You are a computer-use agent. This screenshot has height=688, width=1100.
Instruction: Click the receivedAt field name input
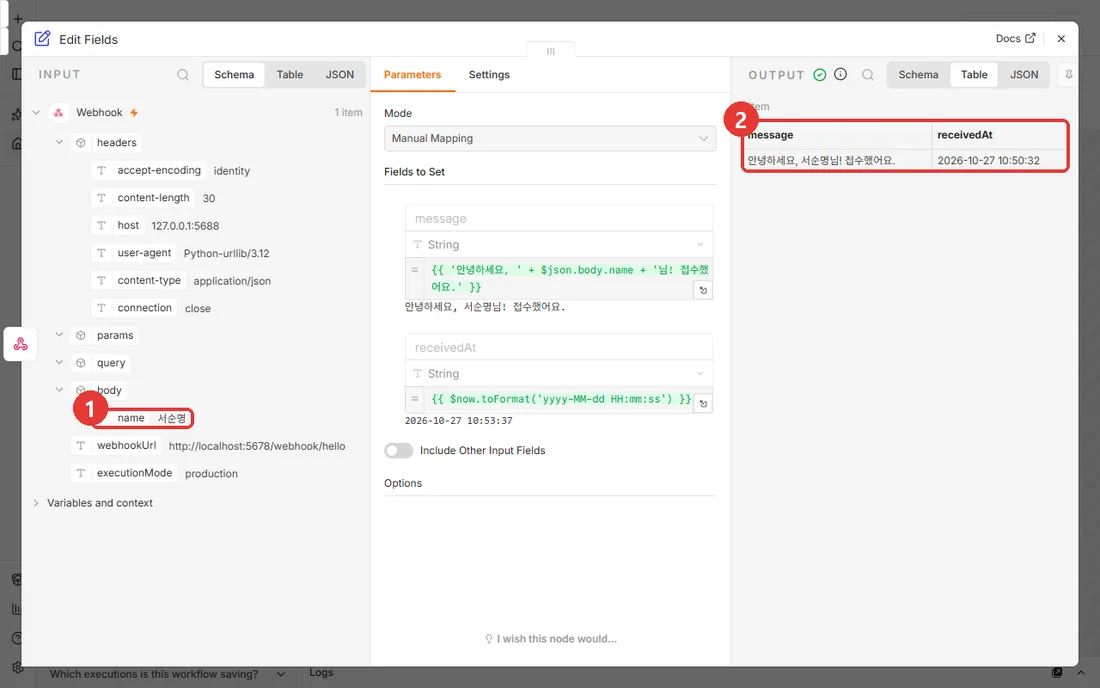tap(558, 347)
